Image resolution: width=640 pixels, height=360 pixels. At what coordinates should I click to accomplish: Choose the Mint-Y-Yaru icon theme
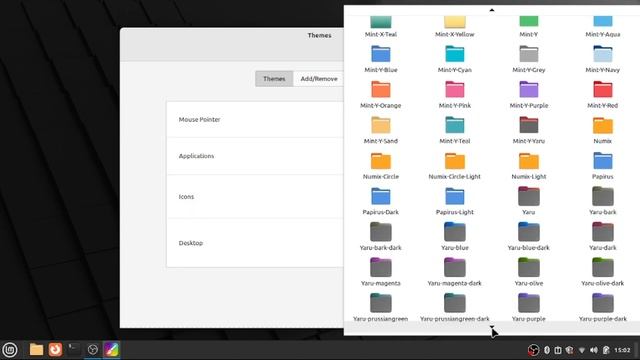tap(529, 130)
